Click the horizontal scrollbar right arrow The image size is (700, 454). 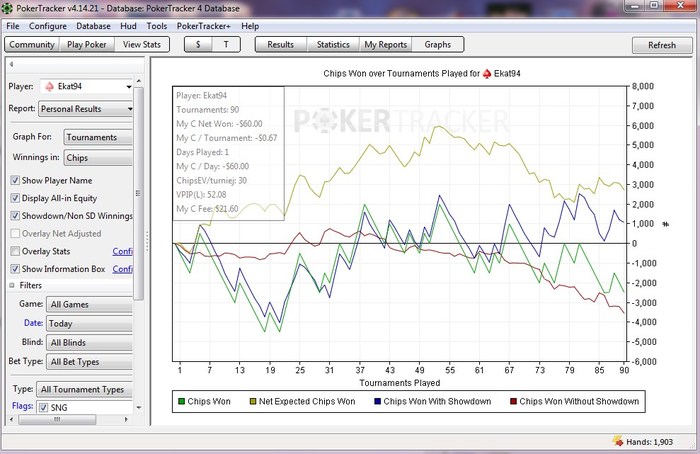[126, 420]
